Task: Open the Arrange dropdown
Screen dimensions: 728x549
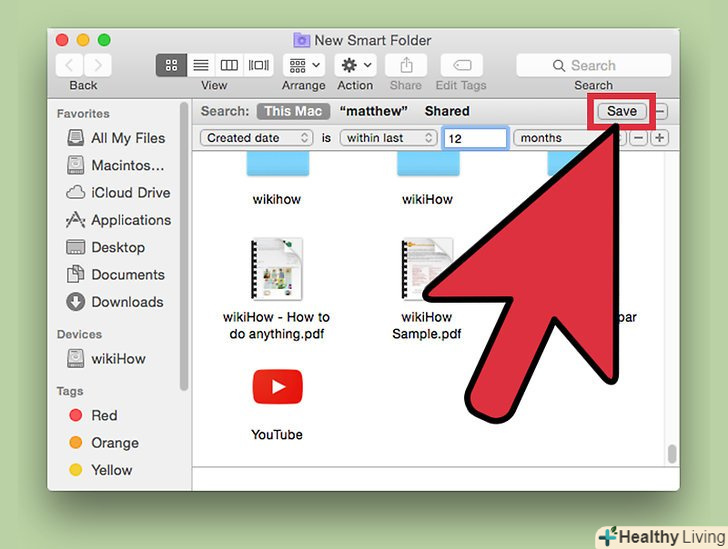Action: point(304,65)
